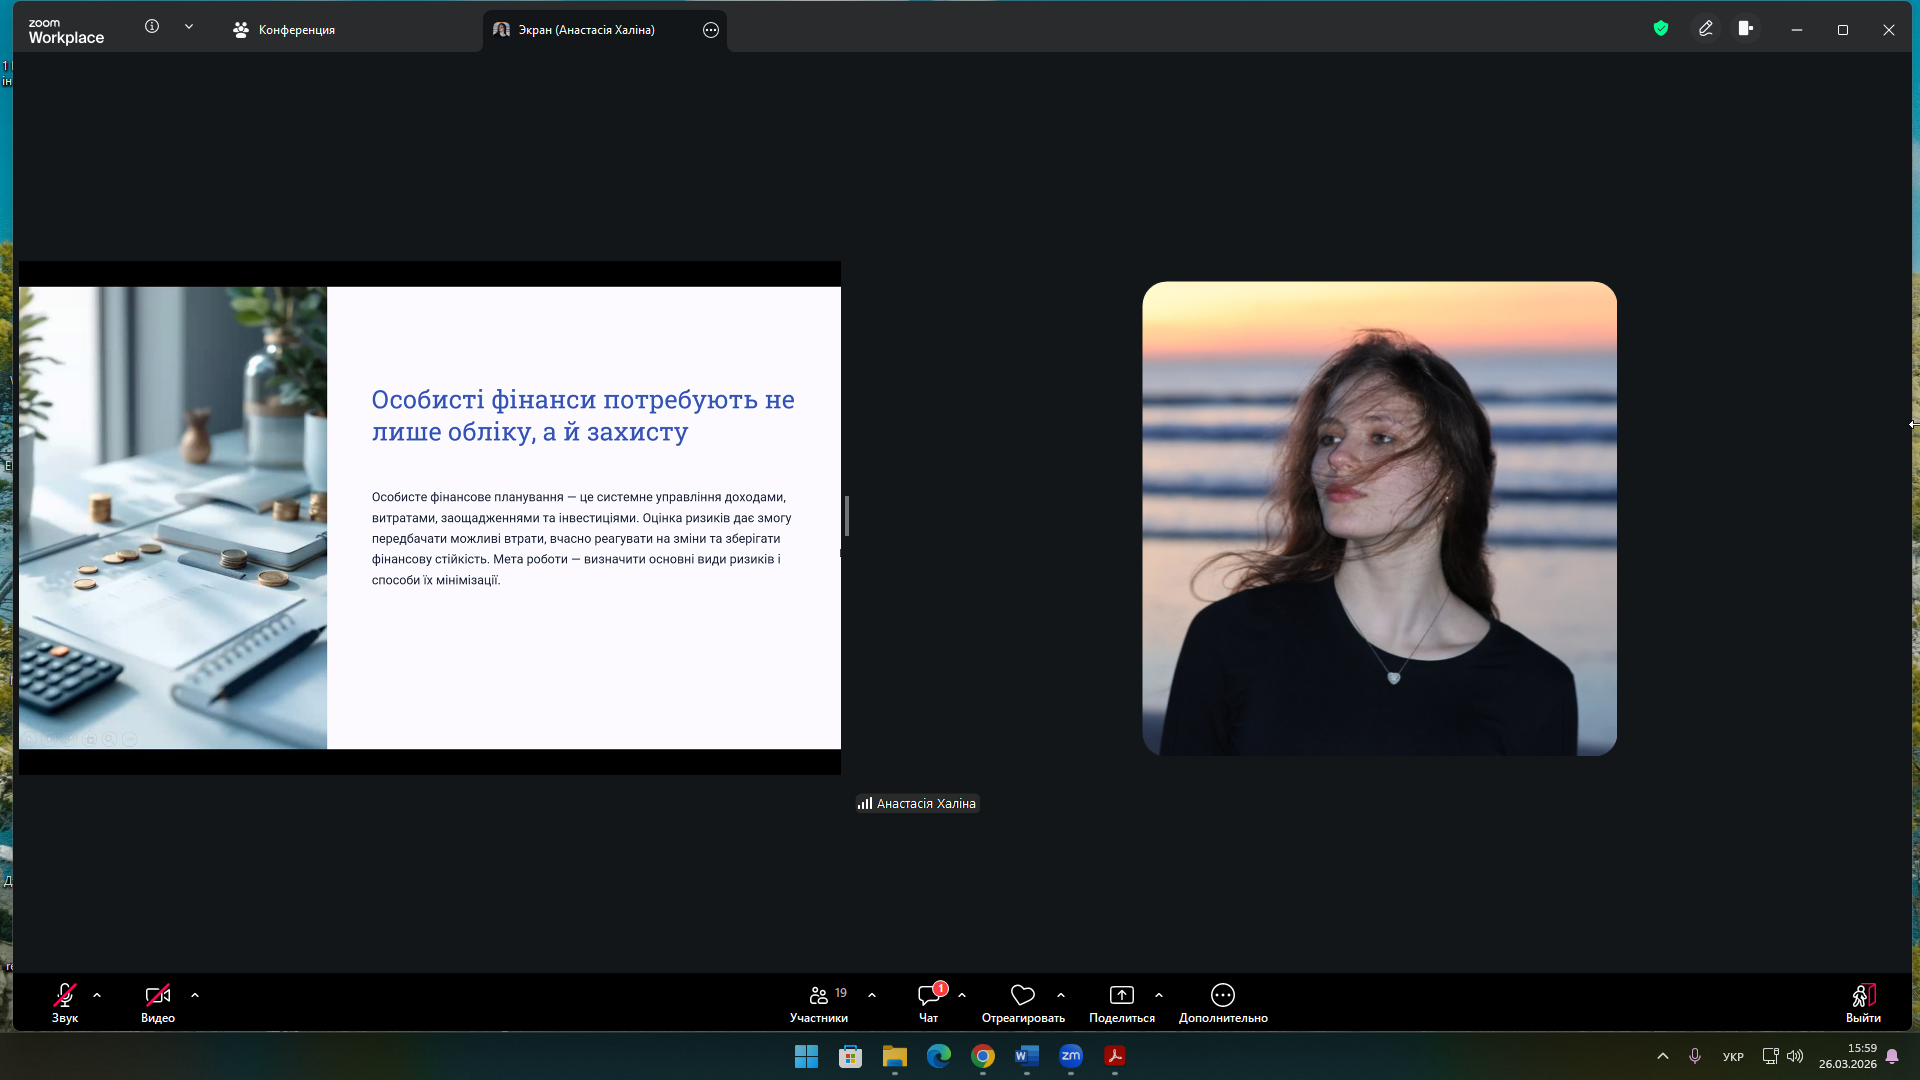The height and width of the screenshot is (1080, 1920).
Task: Grab the divider handle beside shared slide
Action: point(847,516)
